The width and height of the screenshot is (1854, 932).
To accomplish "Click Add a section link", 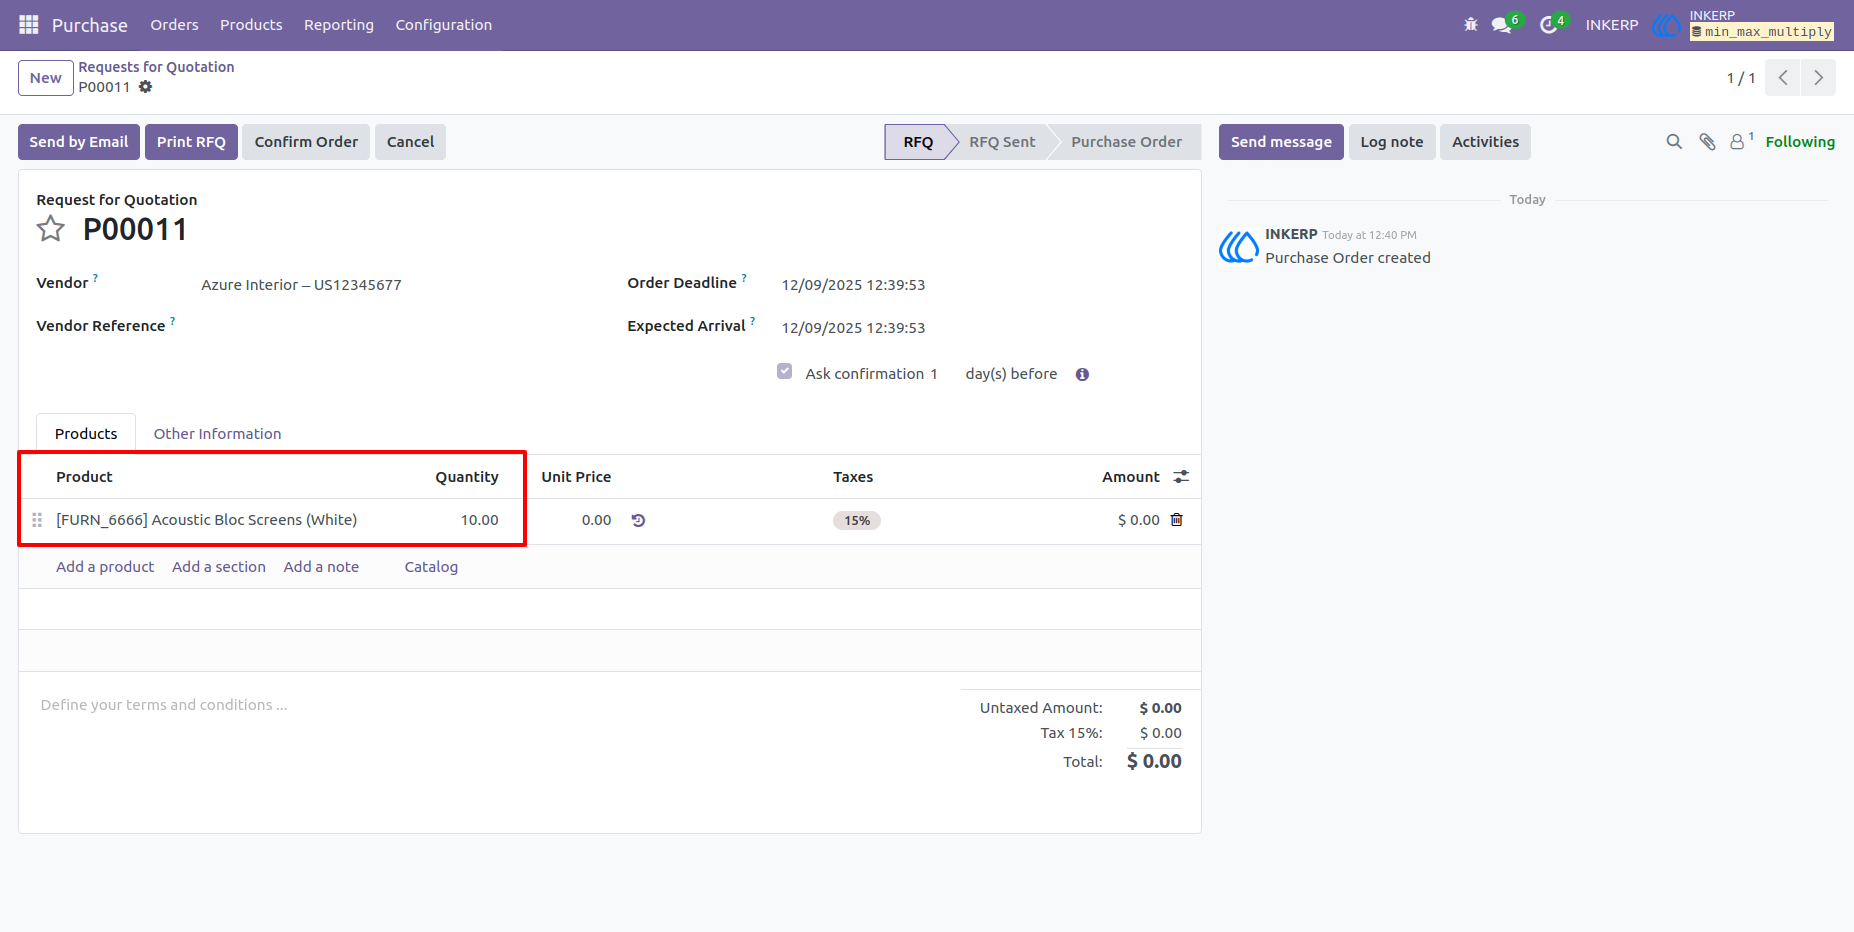I will coord(219,567).
